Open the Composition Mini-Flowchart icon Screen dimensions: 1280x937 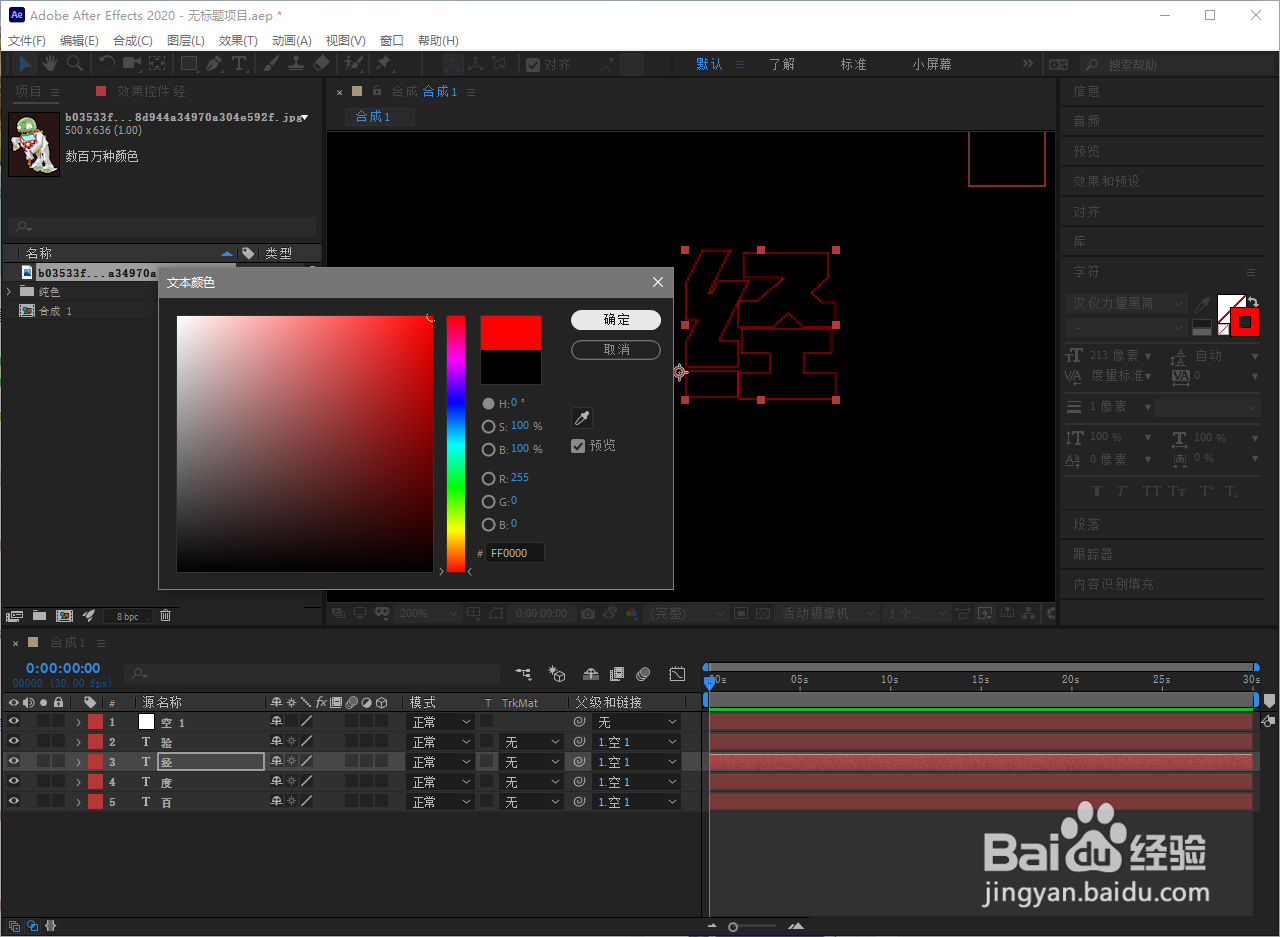[x=523, y=674]
